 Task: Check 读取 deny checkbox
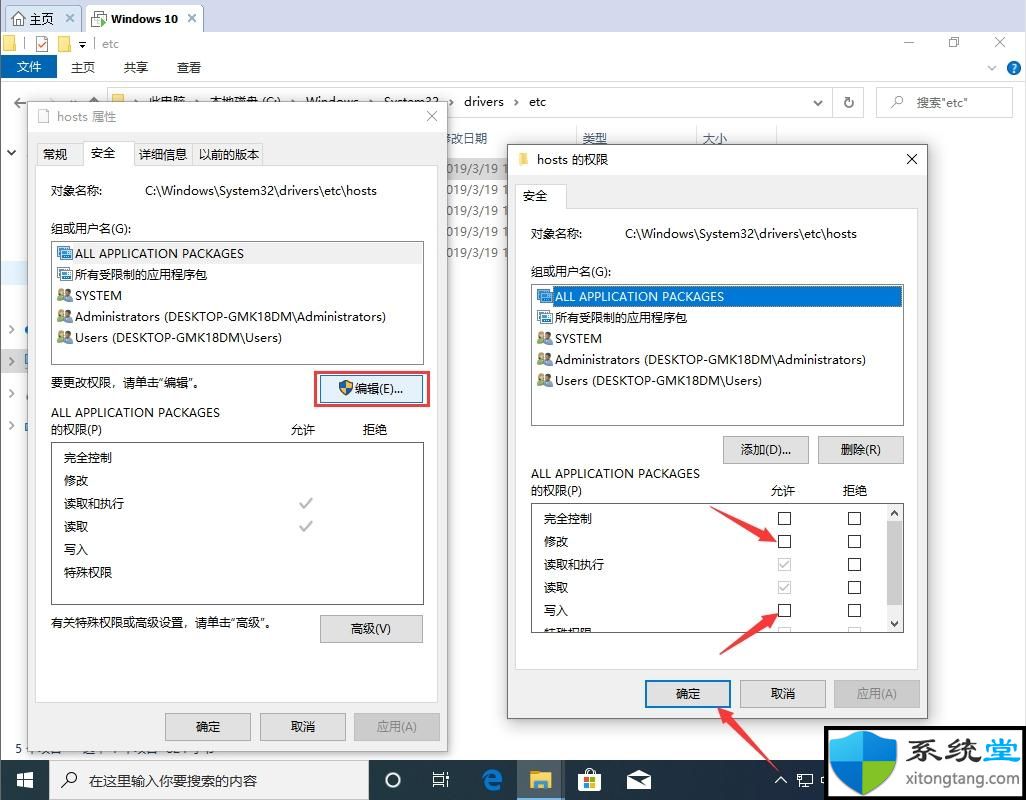(x=854, y=587)
